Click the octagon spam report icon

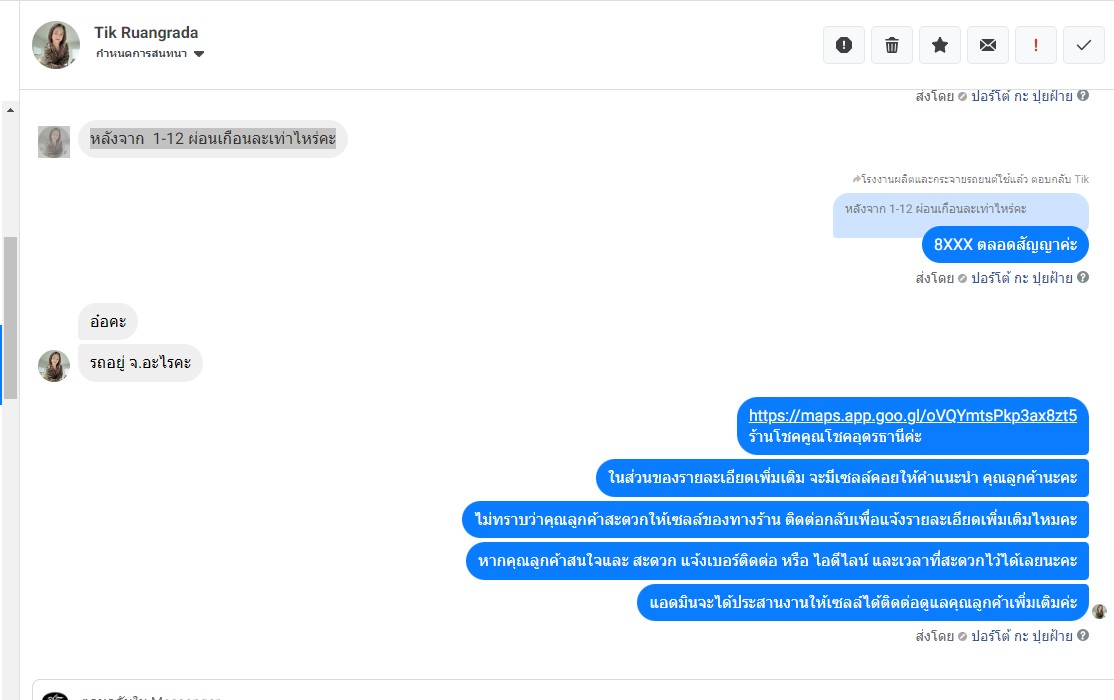click(x=844, y=45)
